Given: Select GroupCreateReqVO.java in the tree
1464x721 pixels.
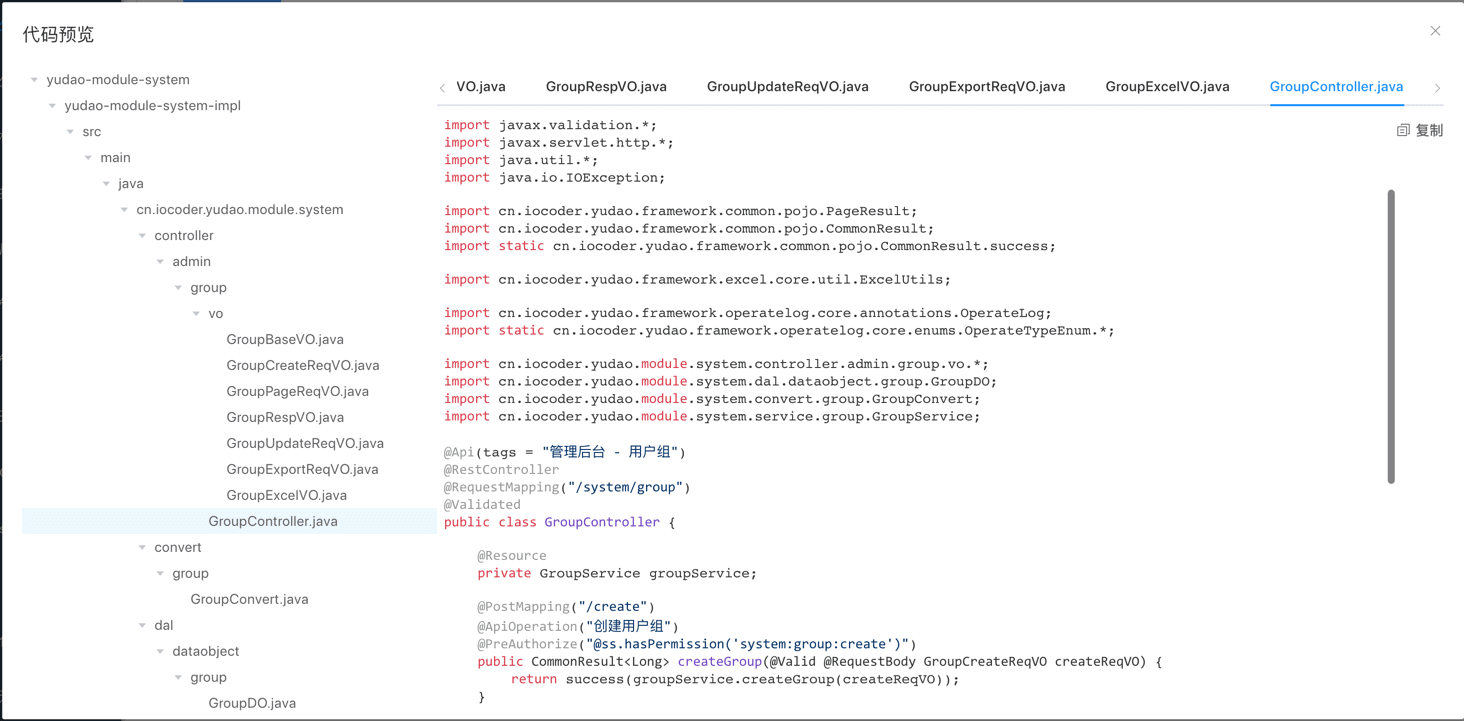Looking at the screenshot, I should [302, 366].
